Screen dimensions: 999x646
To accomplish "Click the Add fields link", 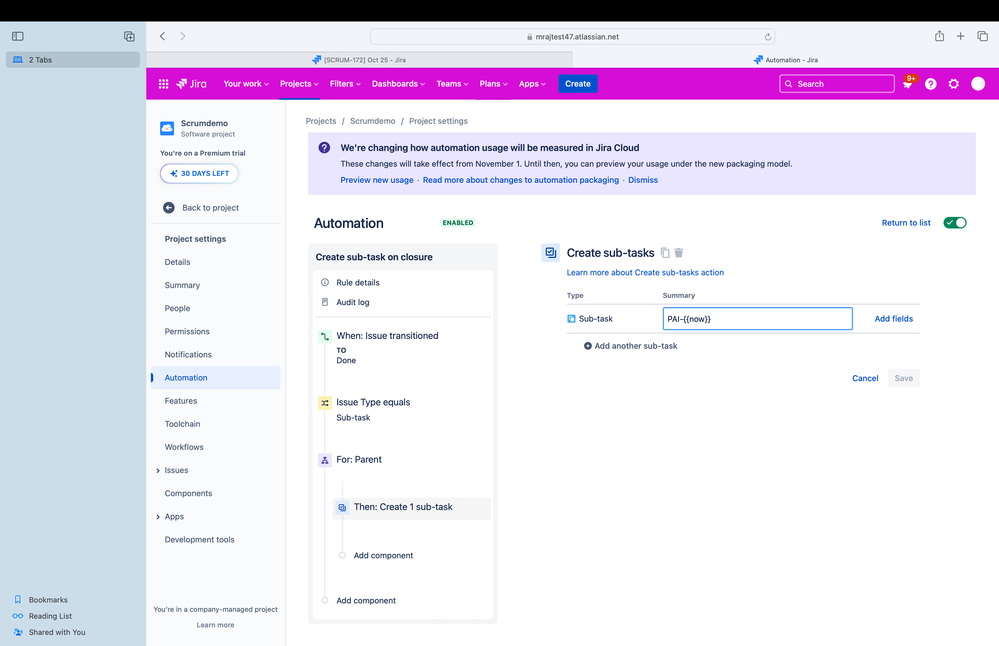I will (x=893, y=319).
